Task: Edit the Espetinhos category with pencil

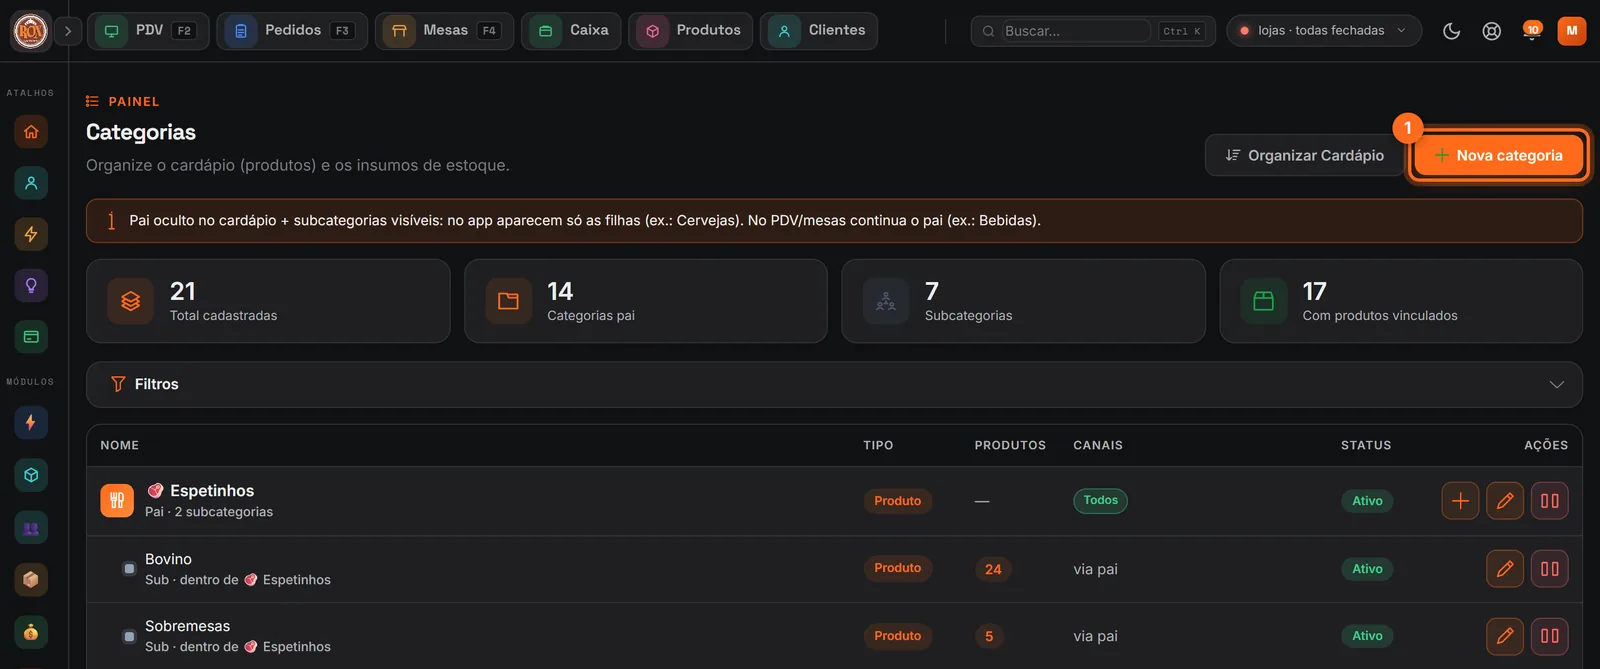Action: pyautogui.click(x=1505, y=501)
